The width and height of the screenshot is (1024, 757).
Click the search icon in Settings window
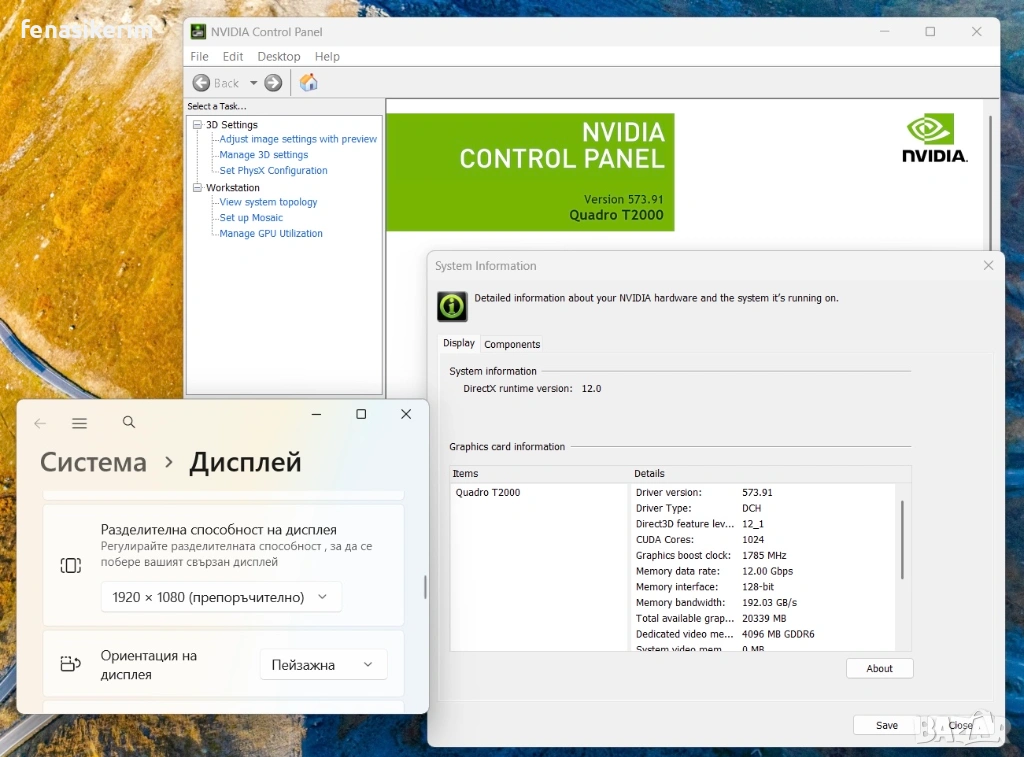(x=129, y=423)
